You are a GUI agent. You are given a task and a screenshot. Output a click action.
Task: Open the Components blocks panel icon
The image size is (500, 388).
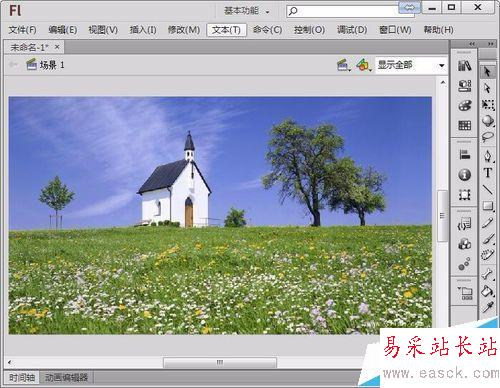click(x=465, y=244)
